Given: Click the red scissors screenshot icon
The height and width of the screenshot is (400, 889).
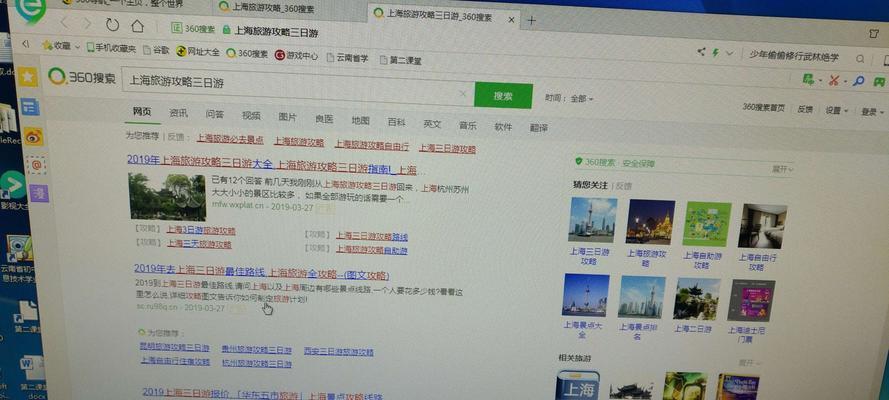Looking at the screenshot, I should click(833, 80).
